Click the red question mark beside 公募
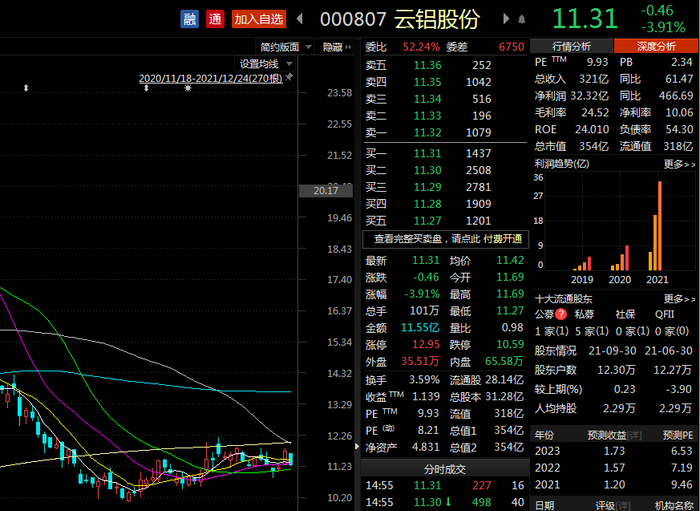 561,314
